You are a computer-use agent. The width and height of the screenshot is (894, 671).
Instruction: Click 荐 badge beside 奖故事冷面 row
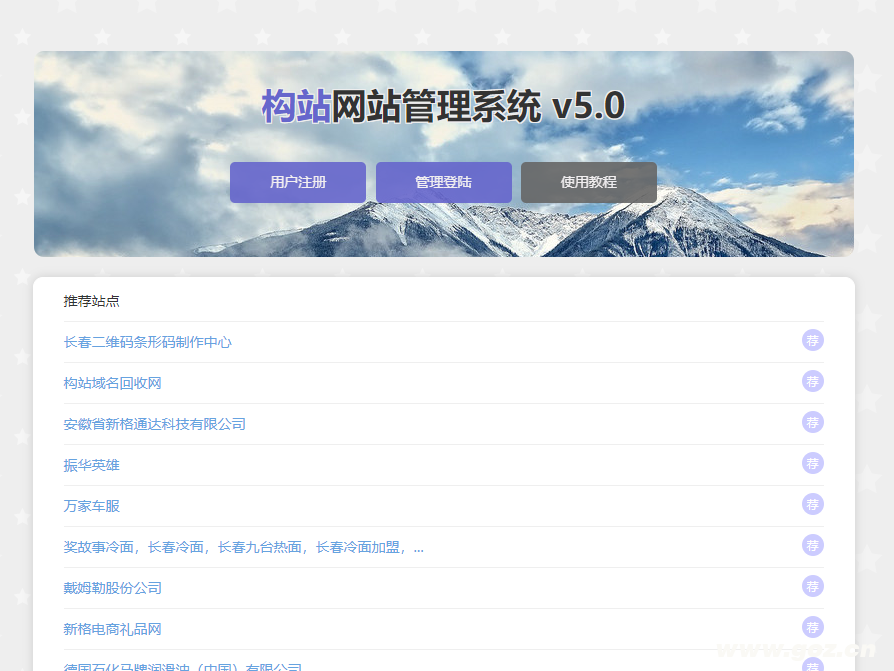pos(813,546)
